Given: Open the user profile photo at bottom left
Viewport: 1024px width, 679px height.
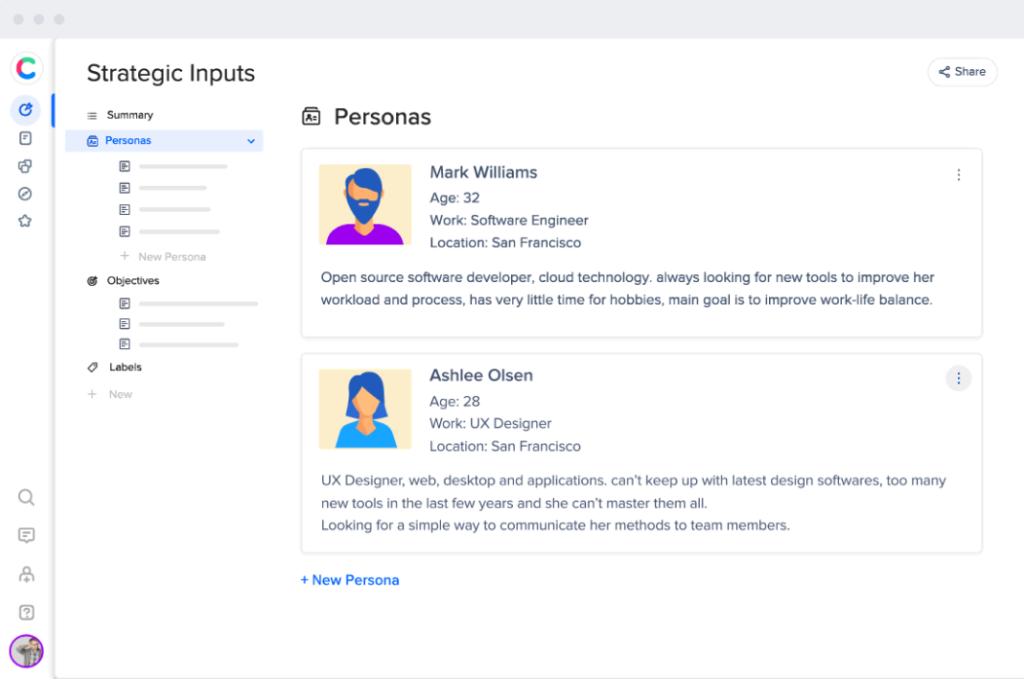Looking at the screenshot, I should tap(27, 651).
